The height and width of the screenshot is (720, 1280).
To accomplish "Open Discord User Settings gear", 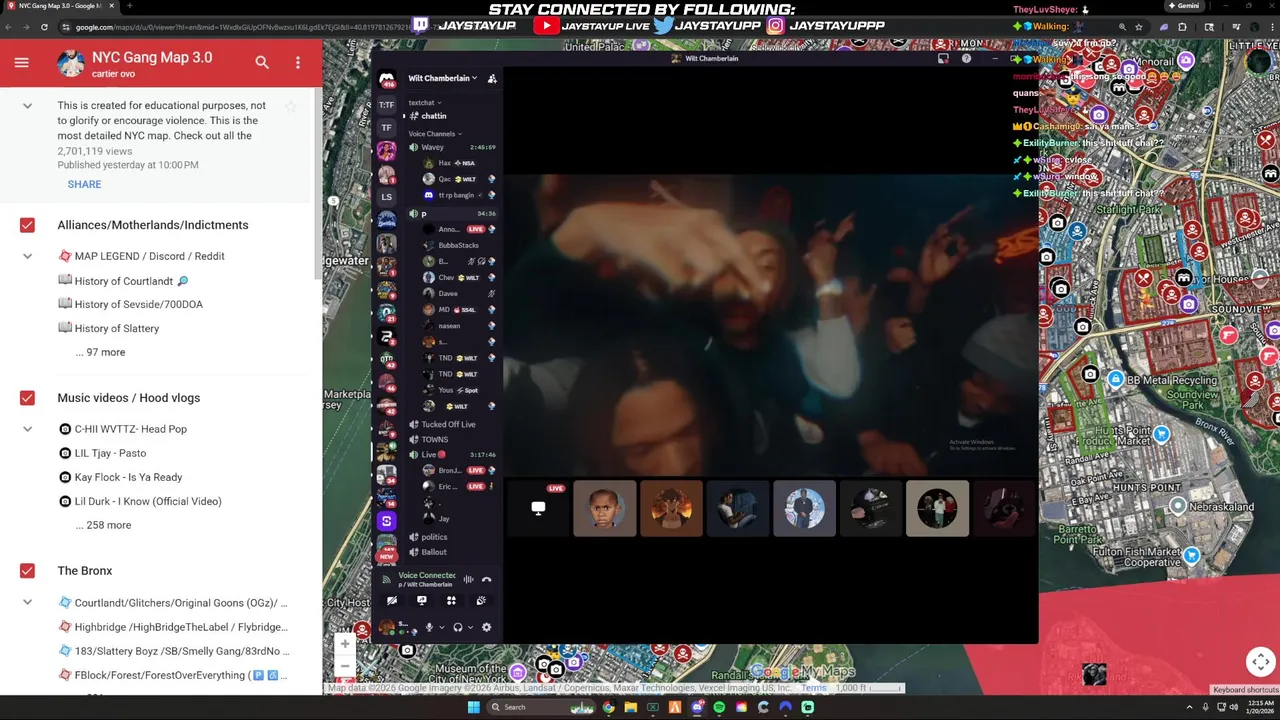I will (x=487, y=627).
